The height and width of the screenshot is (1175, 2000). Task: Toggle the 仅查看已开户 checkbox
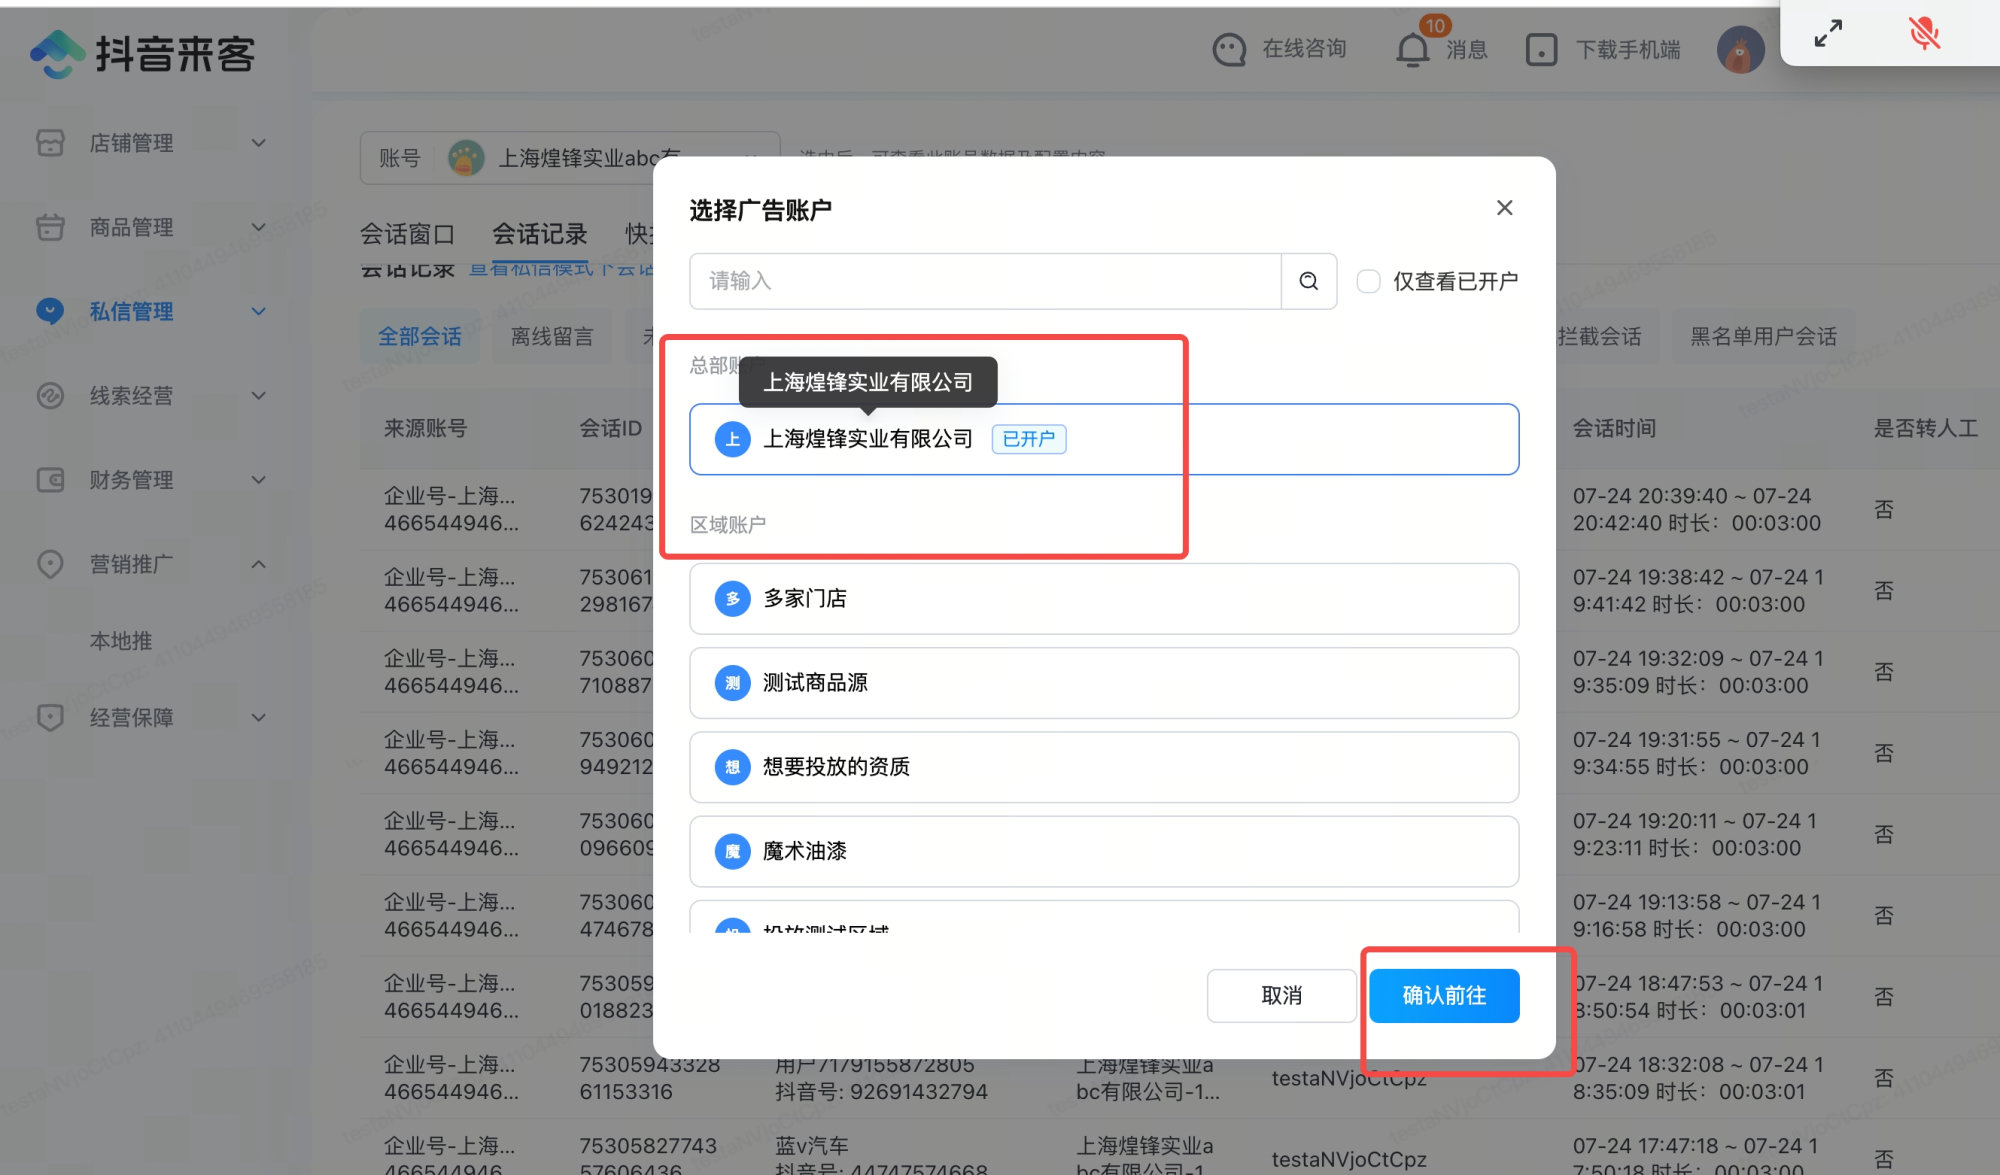click(x=1368, y=281)
